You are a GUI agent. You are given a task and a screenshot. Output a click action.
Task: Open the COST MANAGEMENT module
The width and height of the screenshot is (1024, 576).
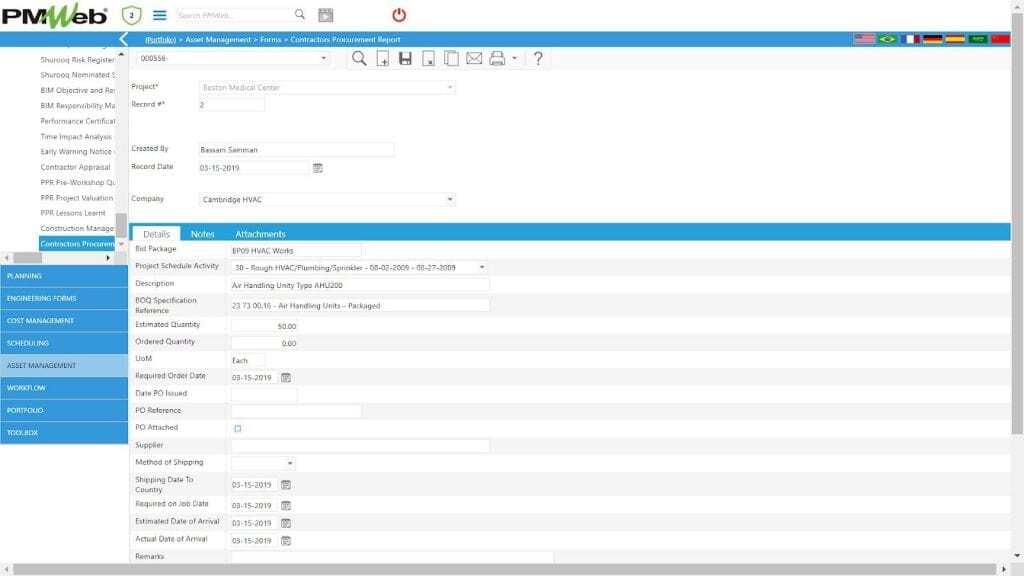click(64, 321)
